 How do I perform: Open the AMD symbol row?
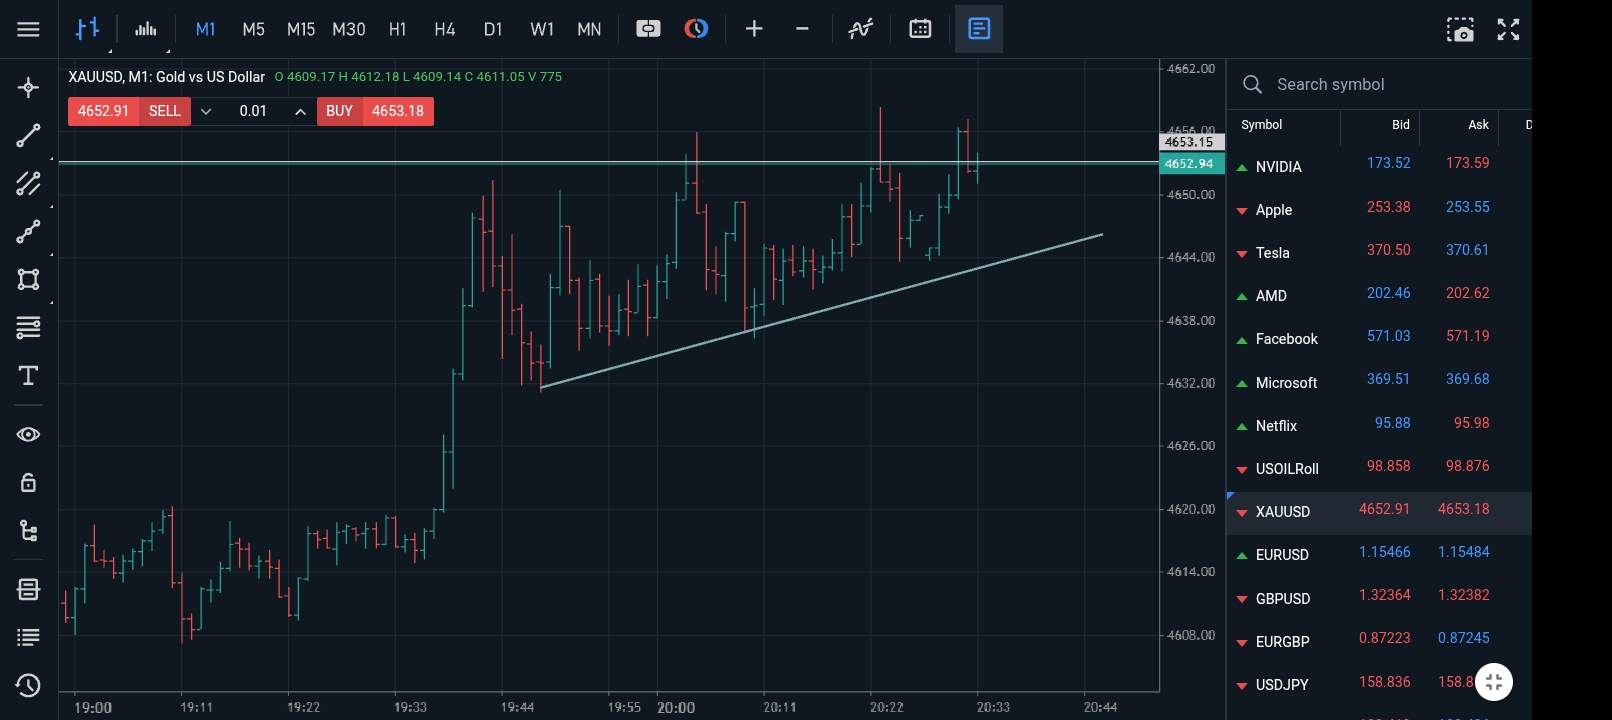pyautogui.click(x=1379, y=295)
